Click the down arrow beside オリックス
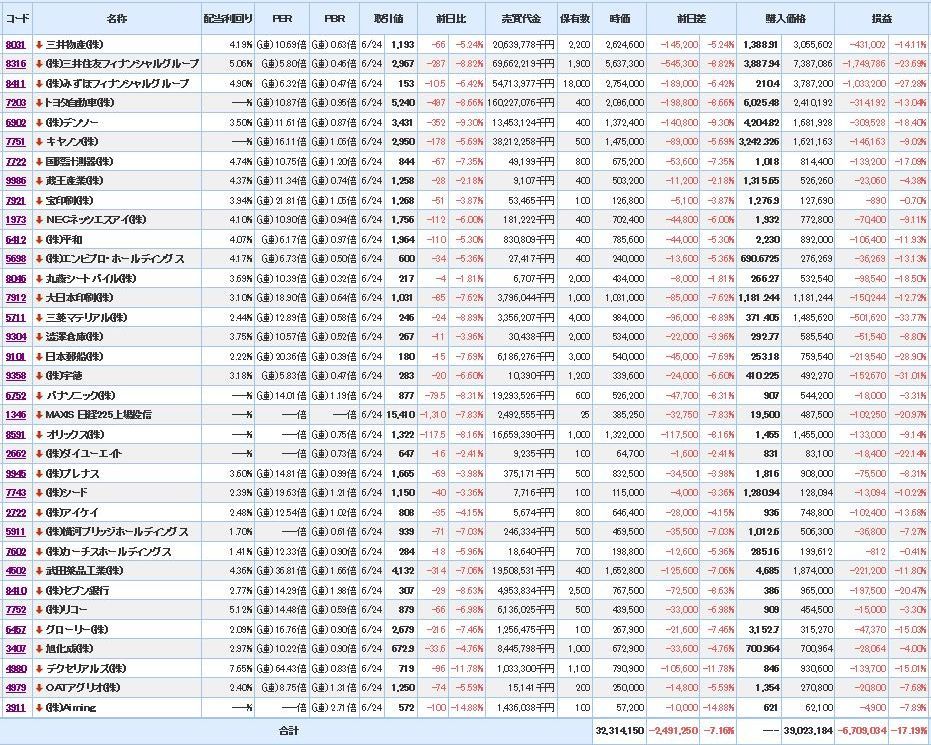 pyautogui.click(x=38, y=434)
